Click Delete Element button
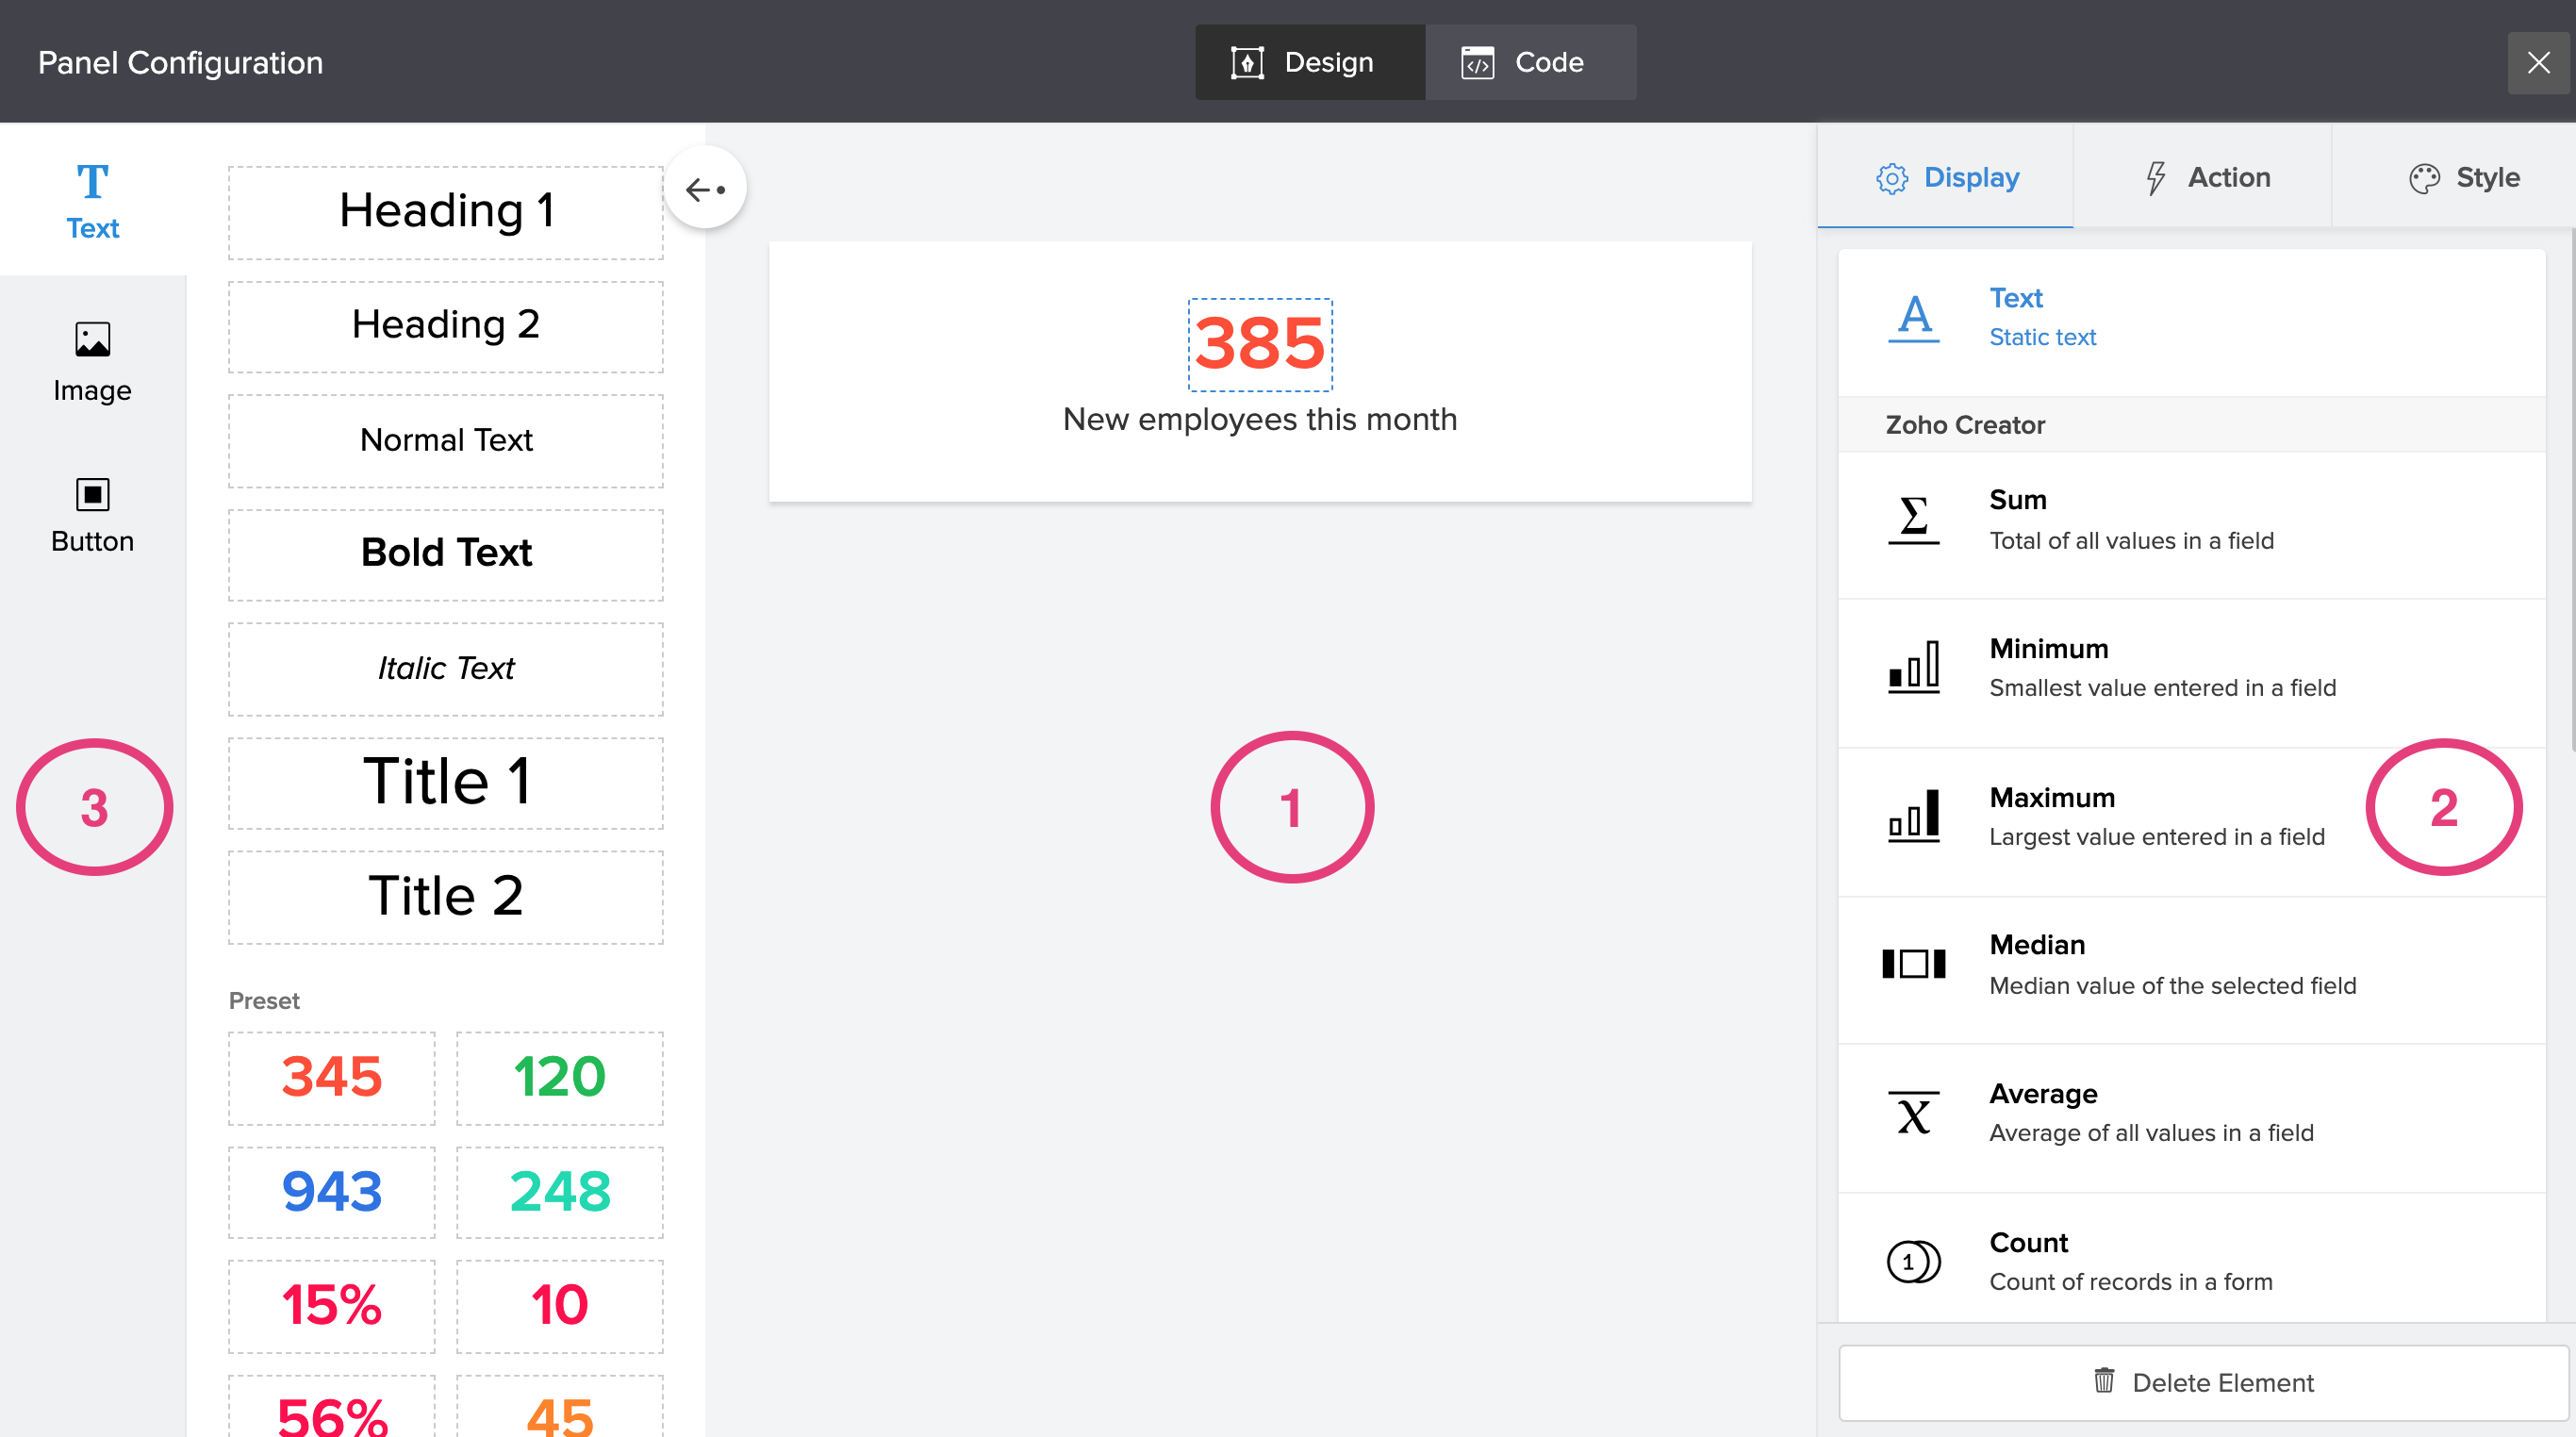Viewport: 2576px width, 1437px height. (x=2203, y=1382)
